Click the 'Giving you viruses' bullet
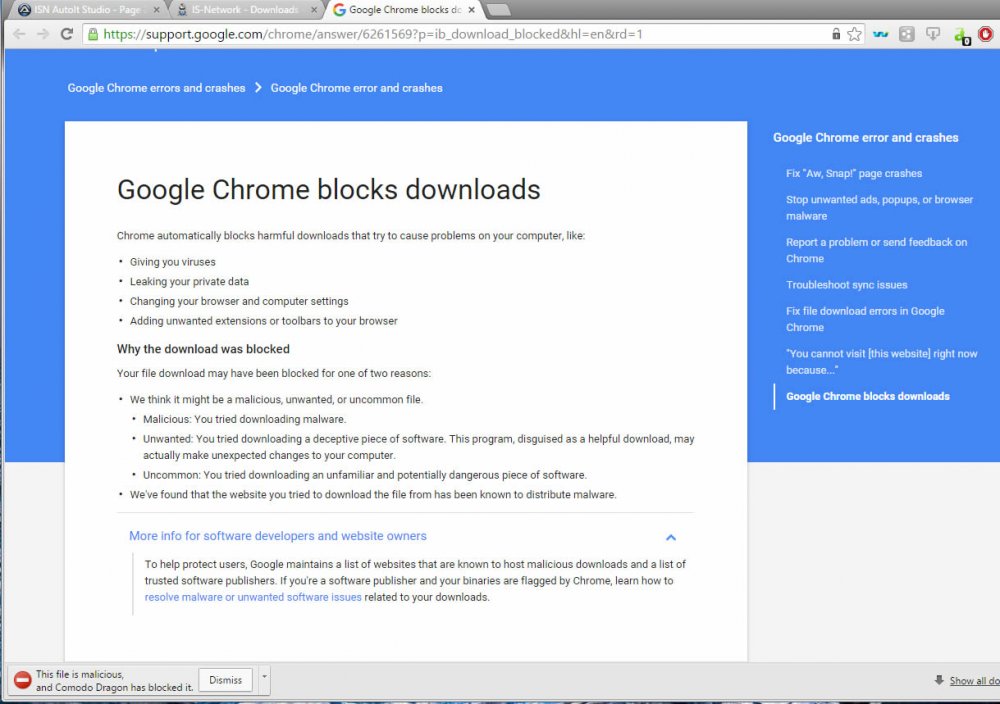The image size is (1000, 704). [173, 262]
